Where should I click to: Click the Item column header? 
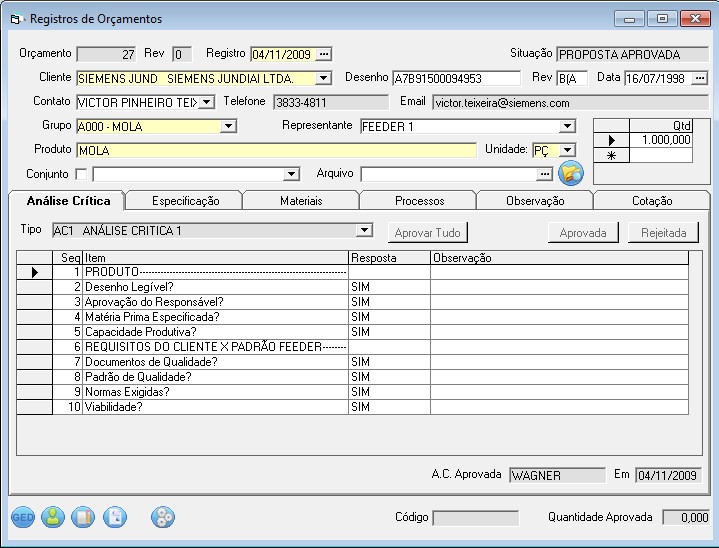click(216, 258)
